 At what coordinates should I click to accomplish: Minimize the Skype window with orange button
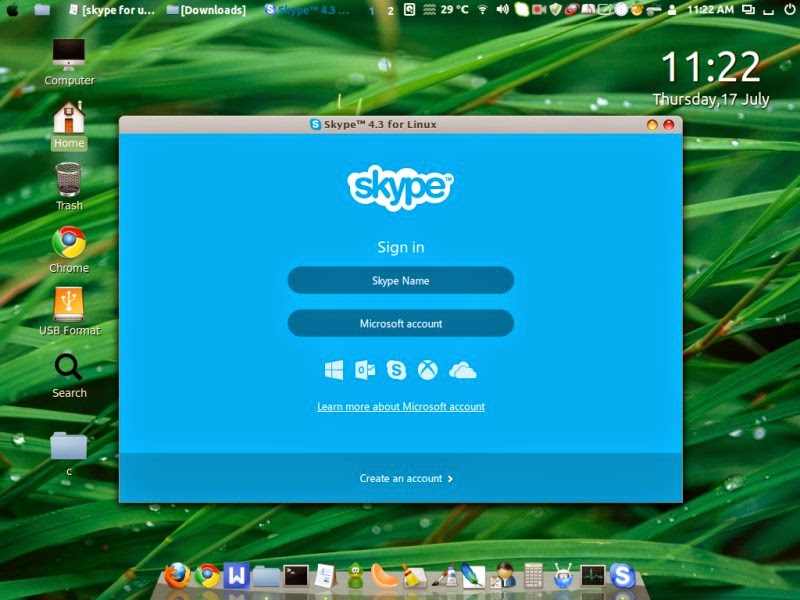(x=652, y=124)
